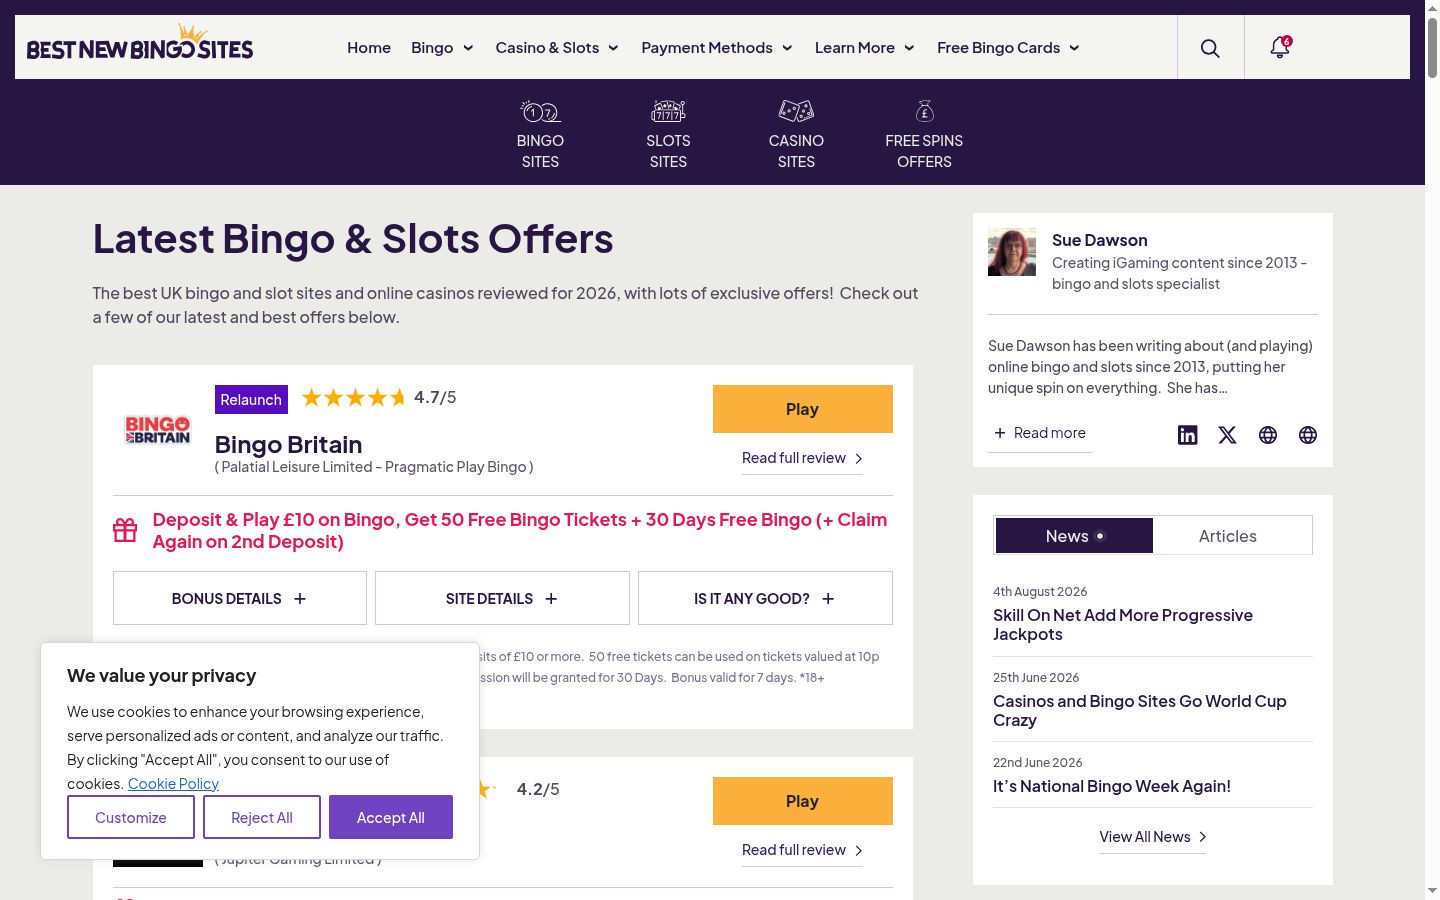The image size is (1440, 900).
Task: Open the Payment Methods dropdown menu
Action: click(x=717, y=48)
